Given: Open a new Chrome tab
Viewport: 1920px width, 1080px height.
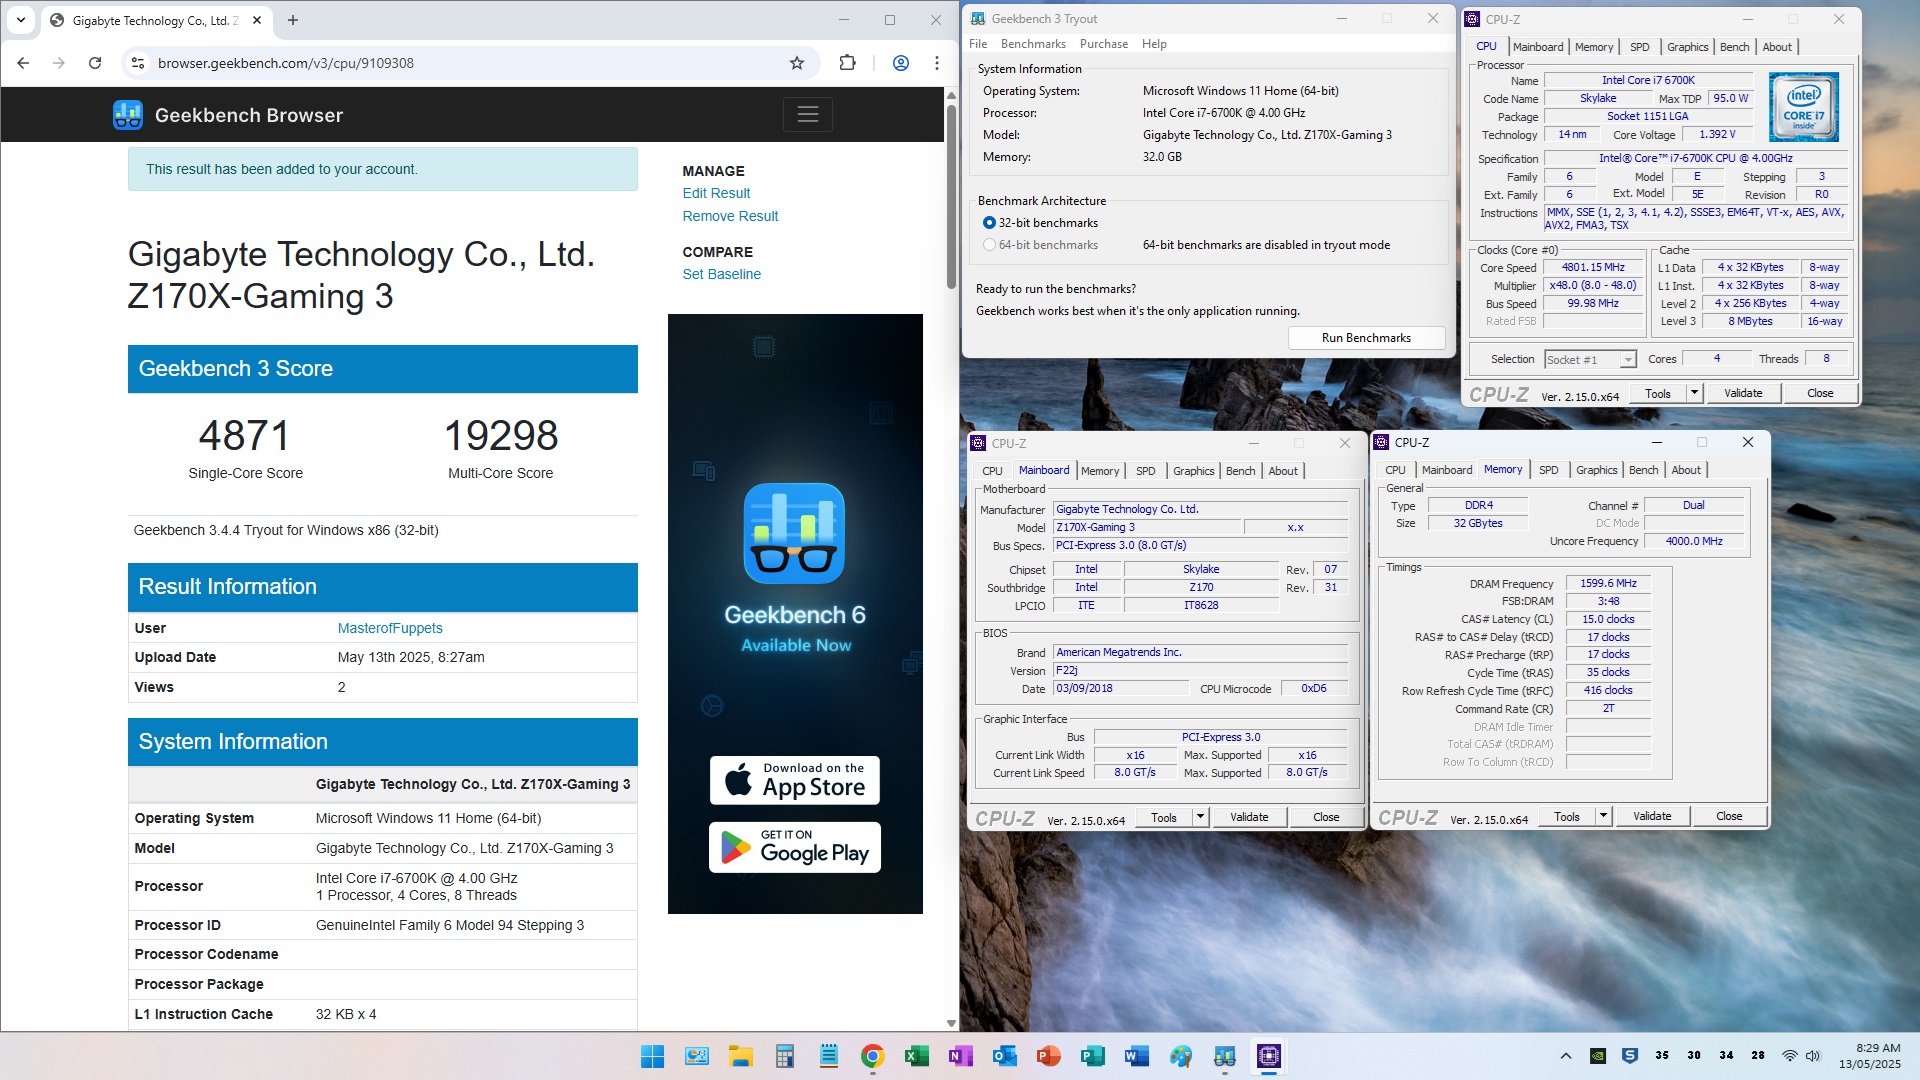Looking at the screenshot, I should coord(293,20).
